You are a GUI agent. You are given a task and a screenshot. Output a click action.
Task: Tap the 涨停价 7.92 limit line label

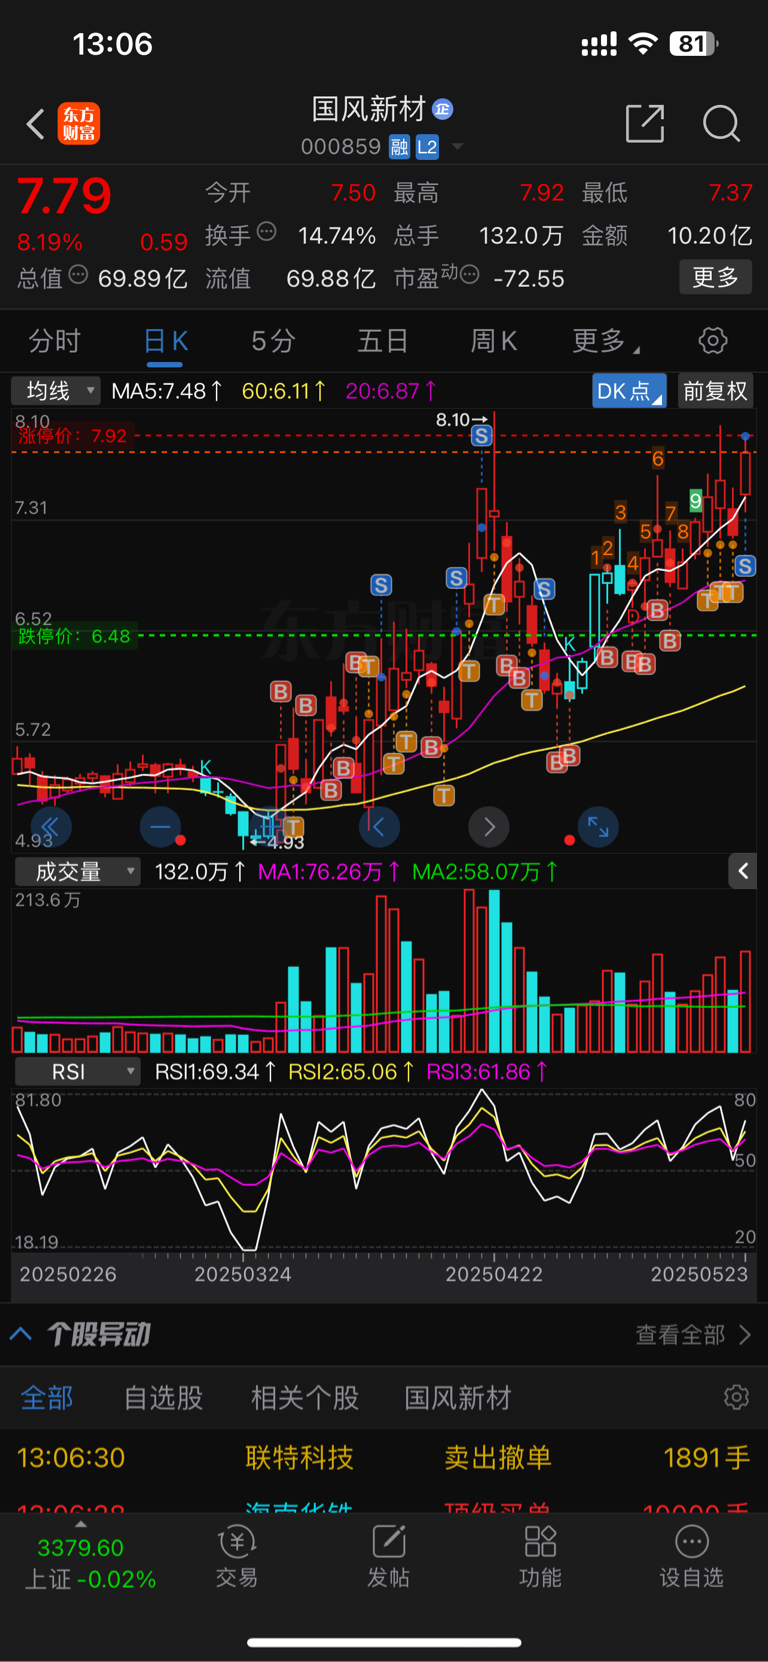pos(71,436)
